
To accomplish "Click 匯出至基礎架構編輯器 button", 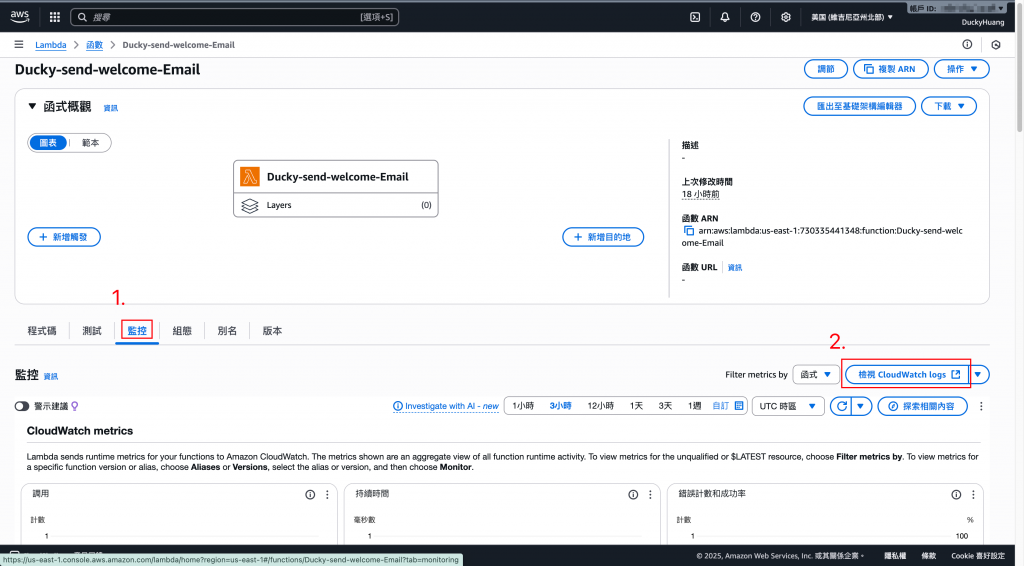I will [x=859, y=106].
